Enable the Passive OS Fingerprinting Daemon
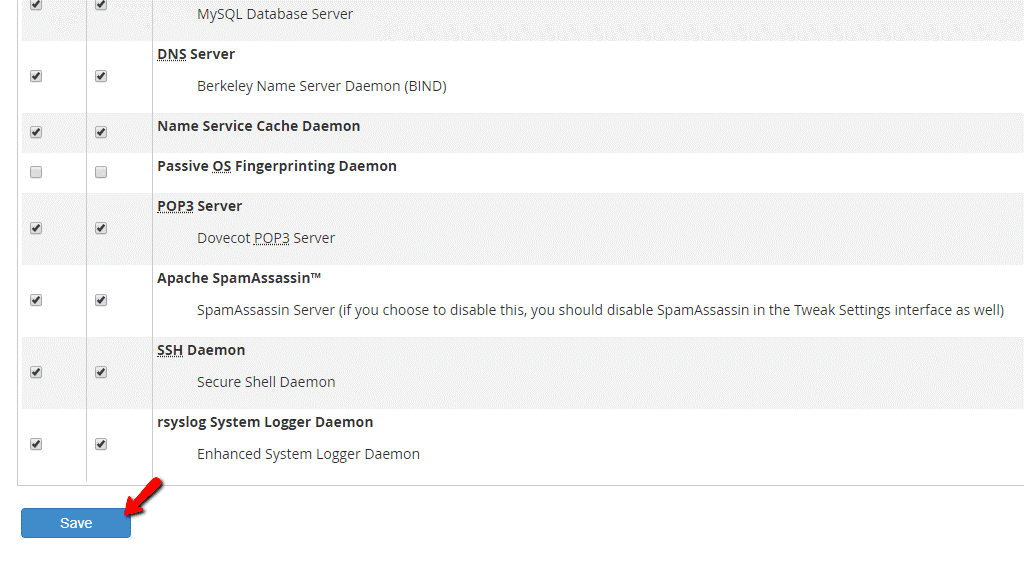The image size is (1024, 576). coord(36,171)
